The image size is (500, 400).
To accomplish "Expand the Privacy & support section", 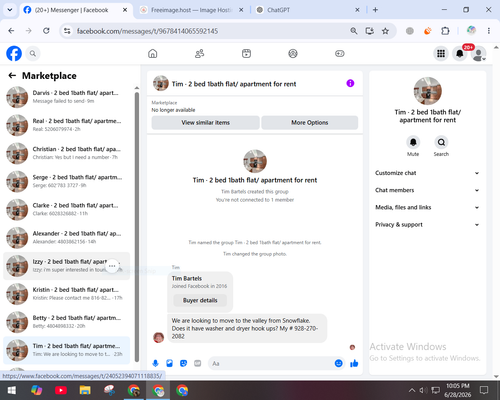I will click(427, 225).
